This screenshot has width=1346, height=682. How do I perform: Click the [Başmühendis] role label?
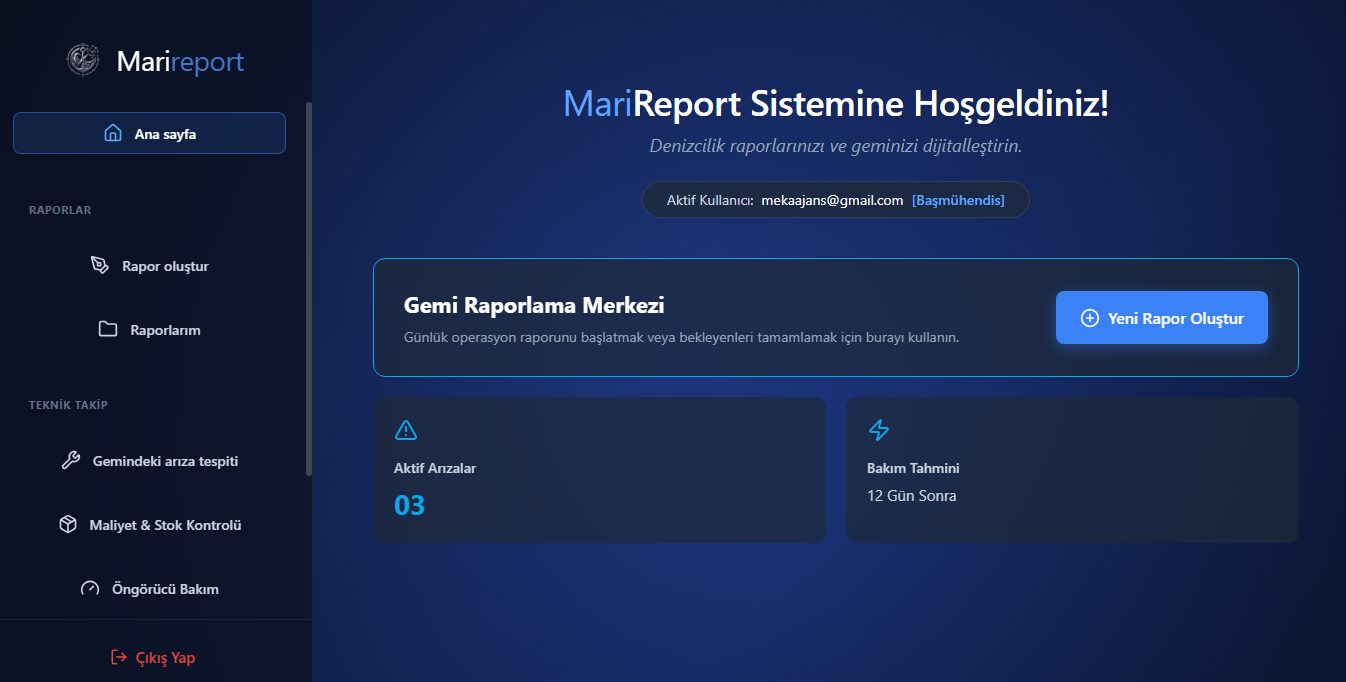[x=958, y=200]
